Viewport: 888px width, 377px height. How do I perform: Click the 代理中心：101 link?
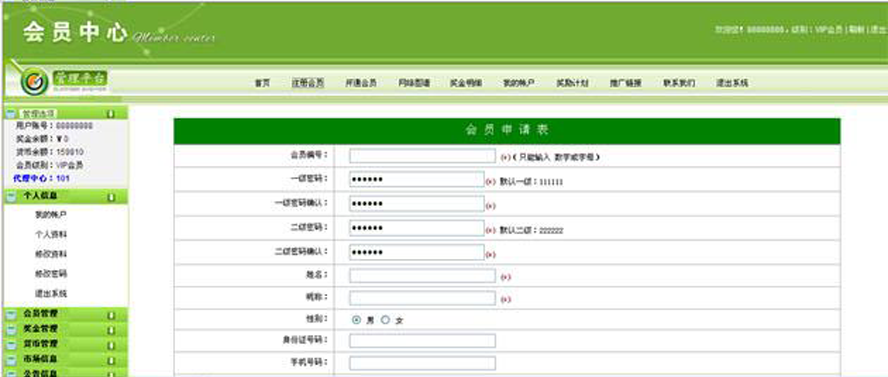[41, 178]
